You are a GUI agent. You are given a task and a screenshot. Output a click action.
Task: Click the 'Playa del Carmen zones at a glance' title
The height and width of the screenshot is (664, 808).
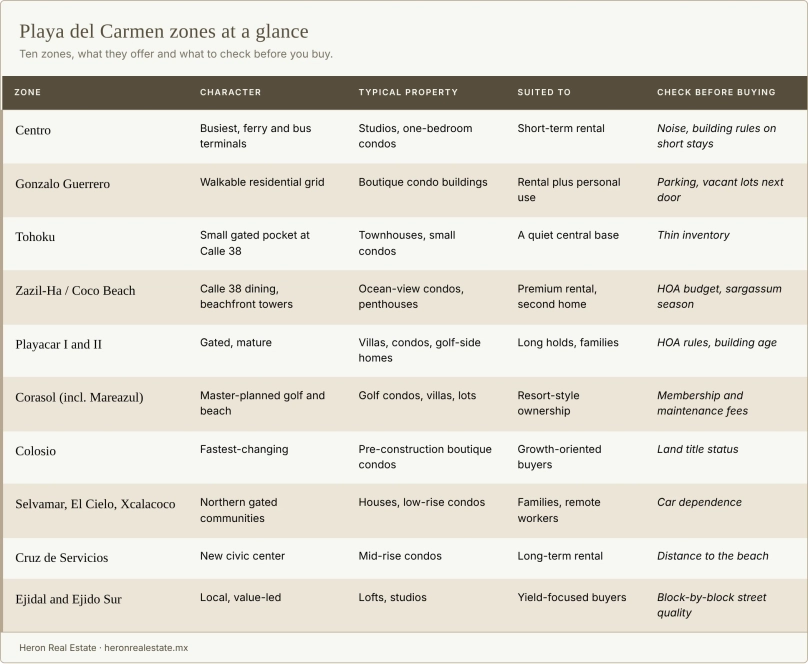pyautogui.click(x=164, y=31)
